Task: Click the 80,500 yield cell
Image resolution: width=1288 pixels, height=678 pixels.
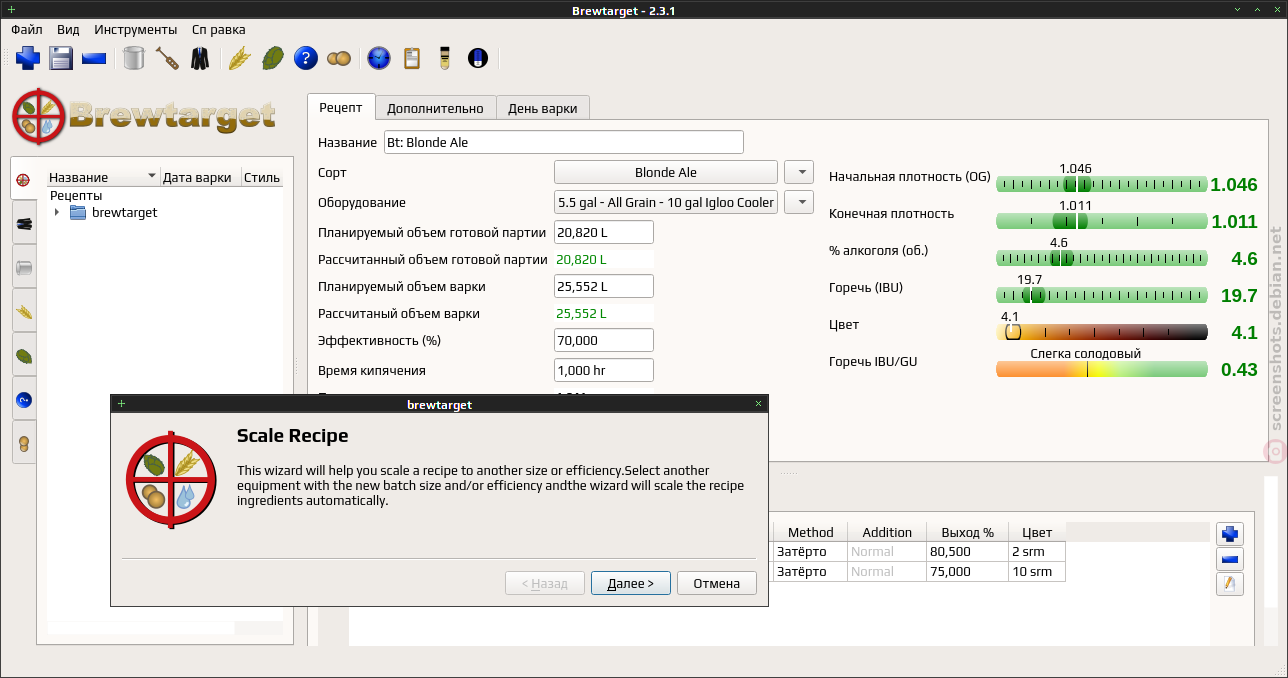Action: coord(967,551)
